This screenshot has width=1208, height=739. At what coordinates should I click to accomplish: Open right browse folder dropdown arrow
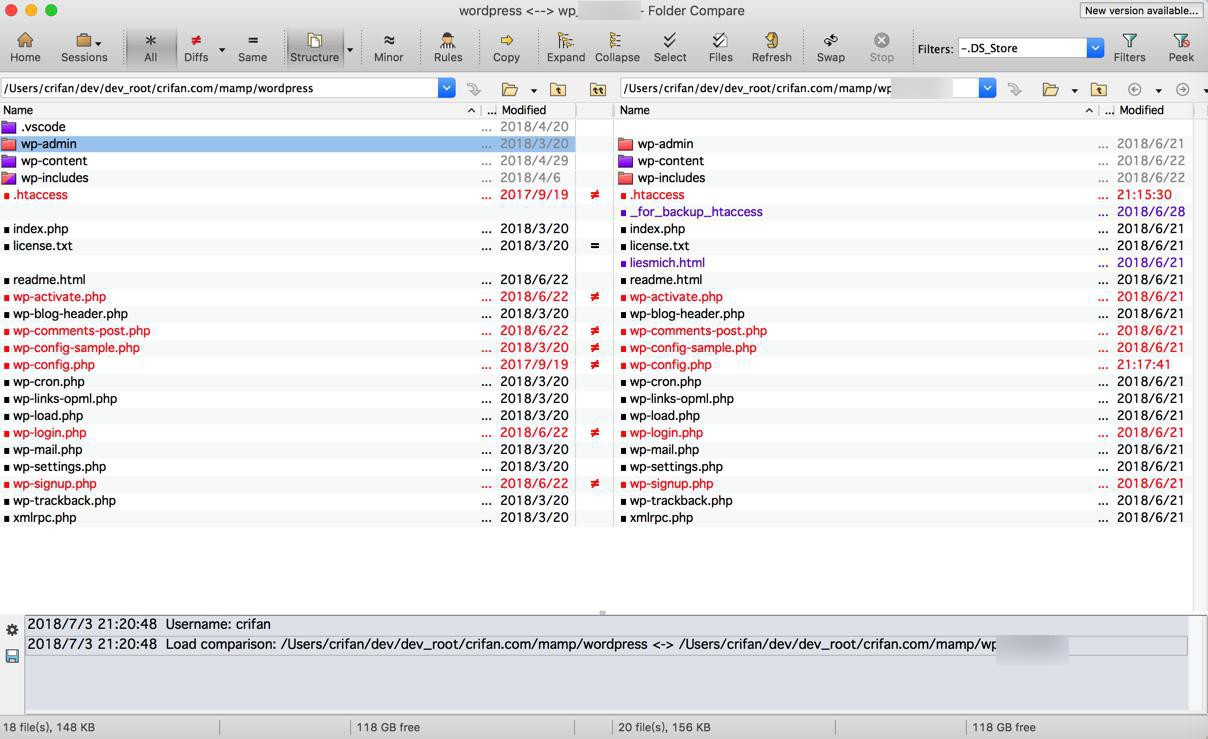pyautogui.click(x=1074, y=90)
